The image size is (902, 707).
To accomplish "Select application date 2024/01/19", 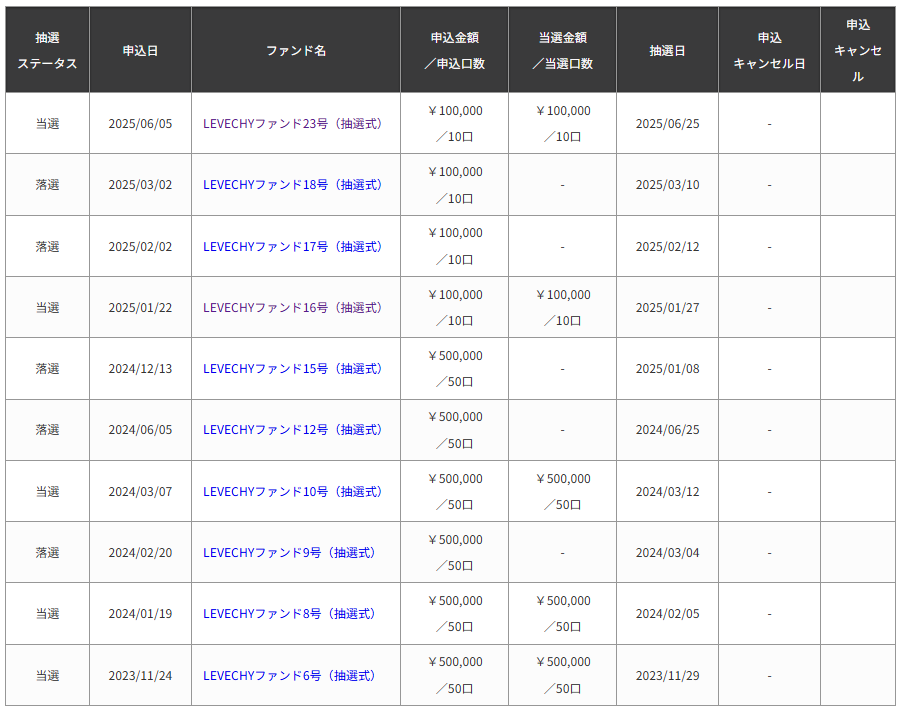I will [x=140, y=614].
